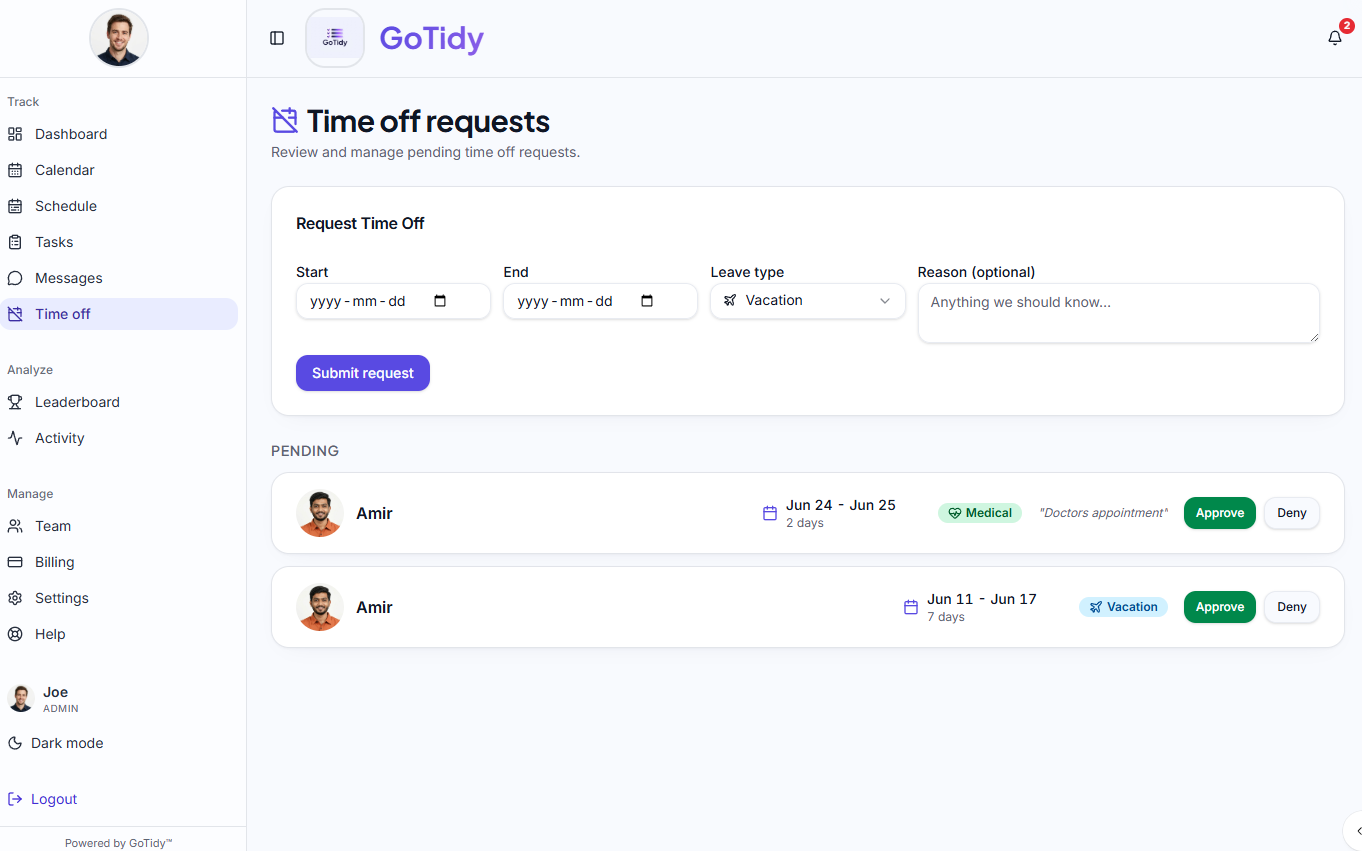The width and height of the screenshot is (1362, 851).
Task: Click the Billing card icon
Action: (x=15, y=562)
